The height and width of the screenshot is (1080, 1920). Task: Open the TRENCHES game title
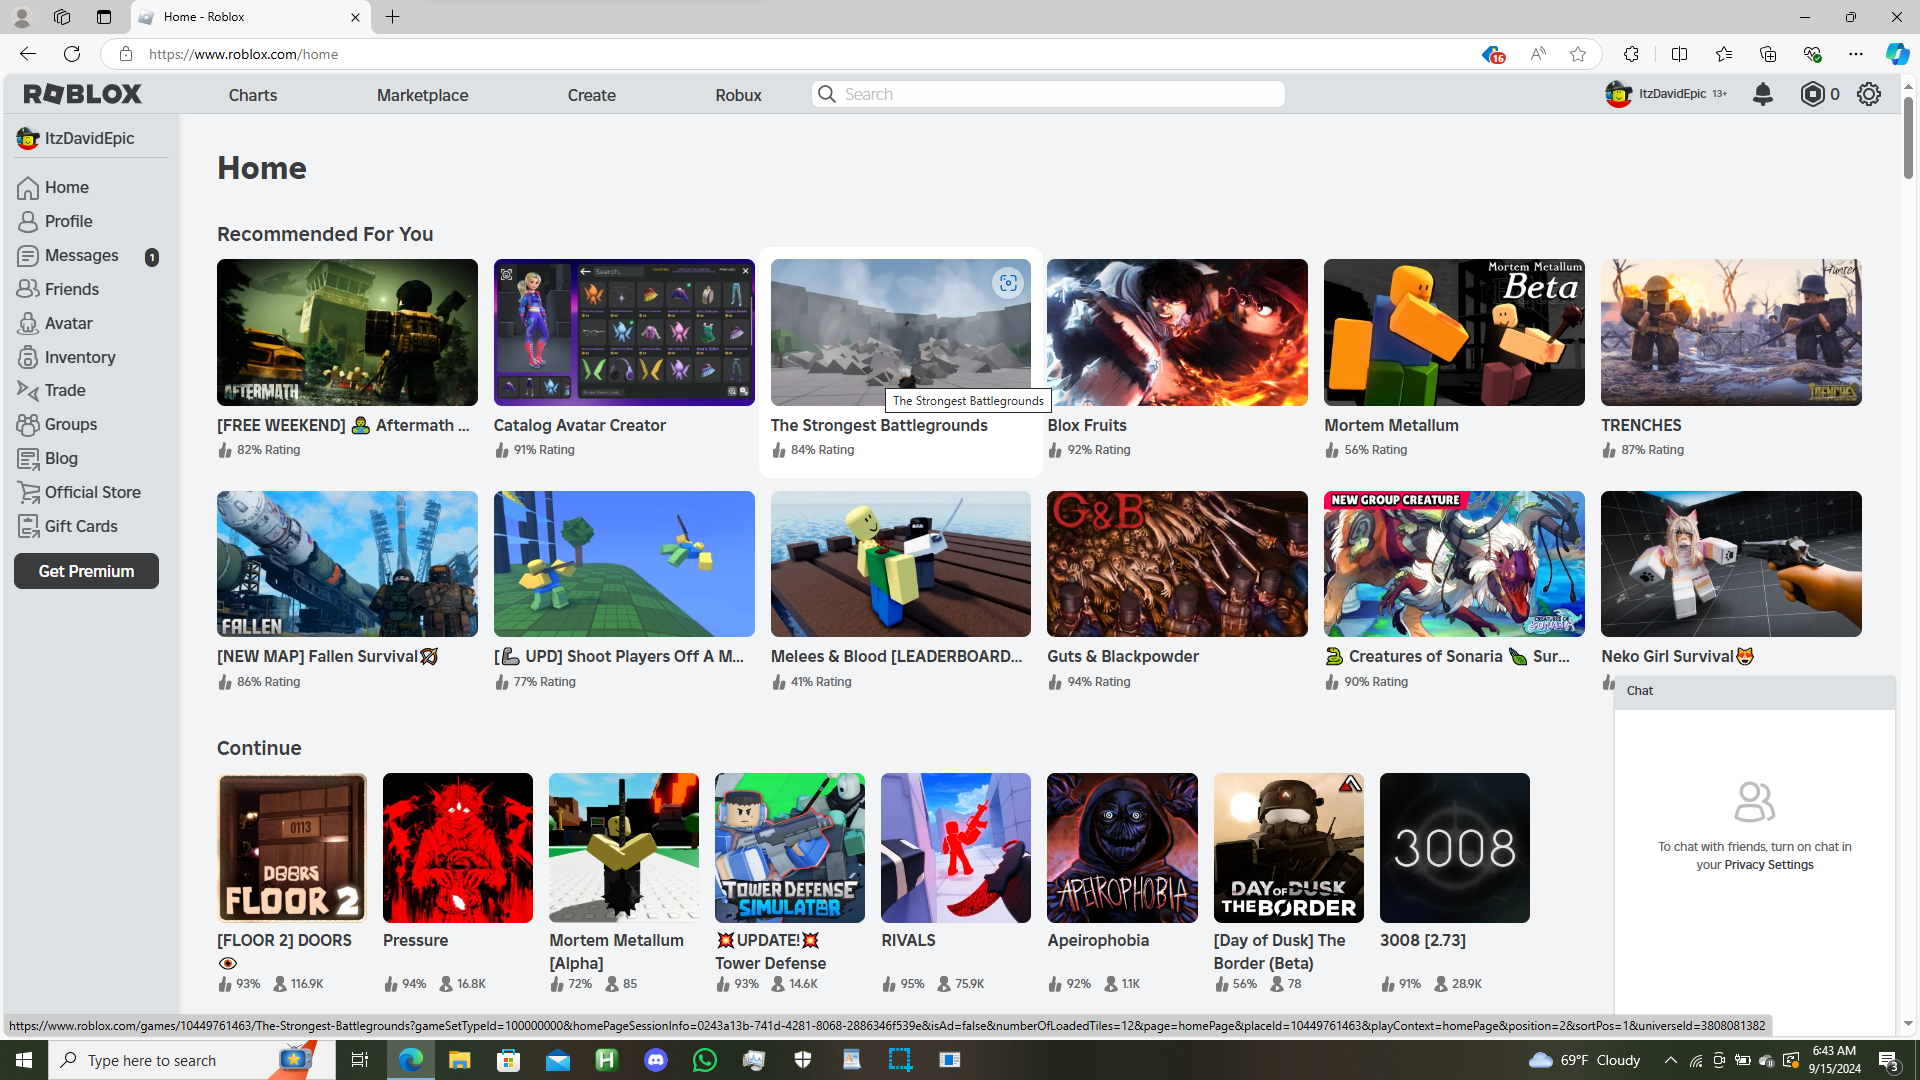click(1641, 425)
